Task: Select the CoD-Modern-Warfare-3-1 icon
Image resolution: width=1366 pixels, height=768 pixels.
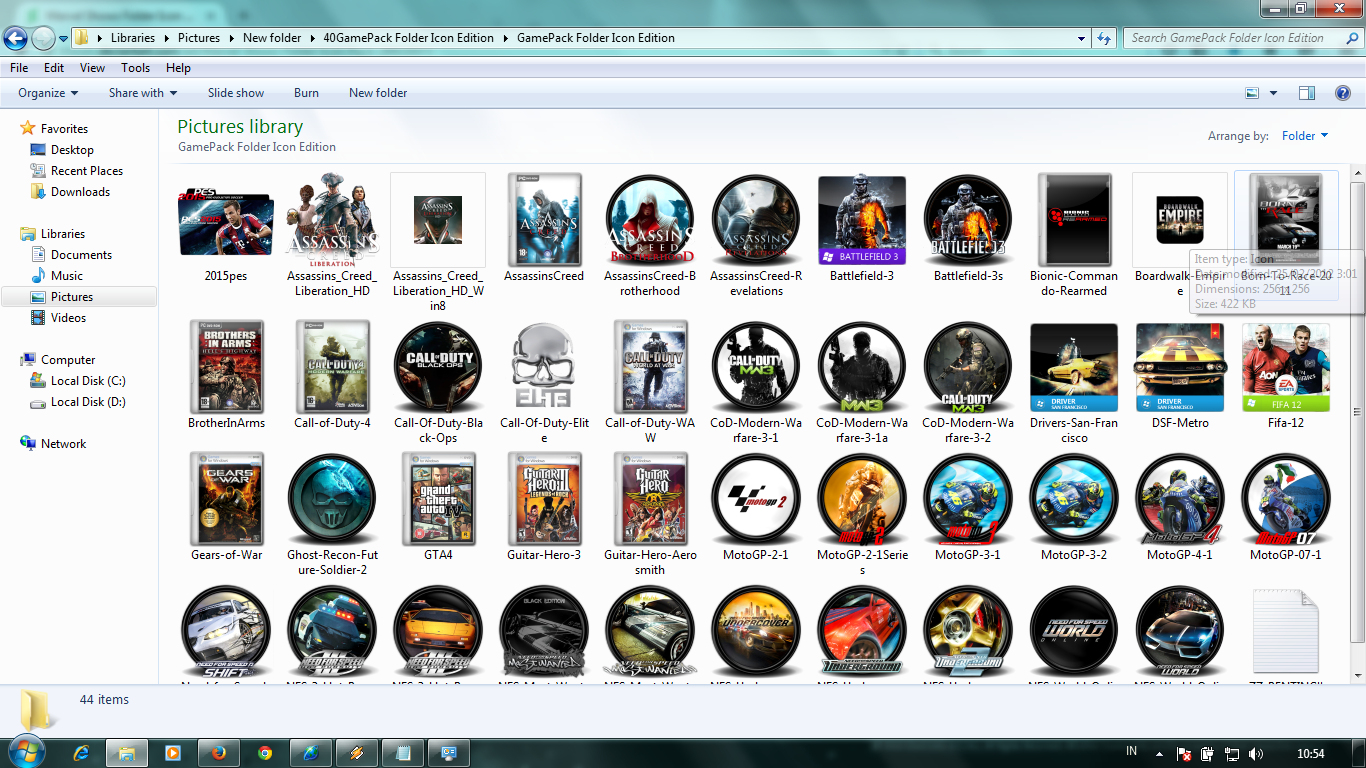Action: pyautogui.click(x=756, y=366)
